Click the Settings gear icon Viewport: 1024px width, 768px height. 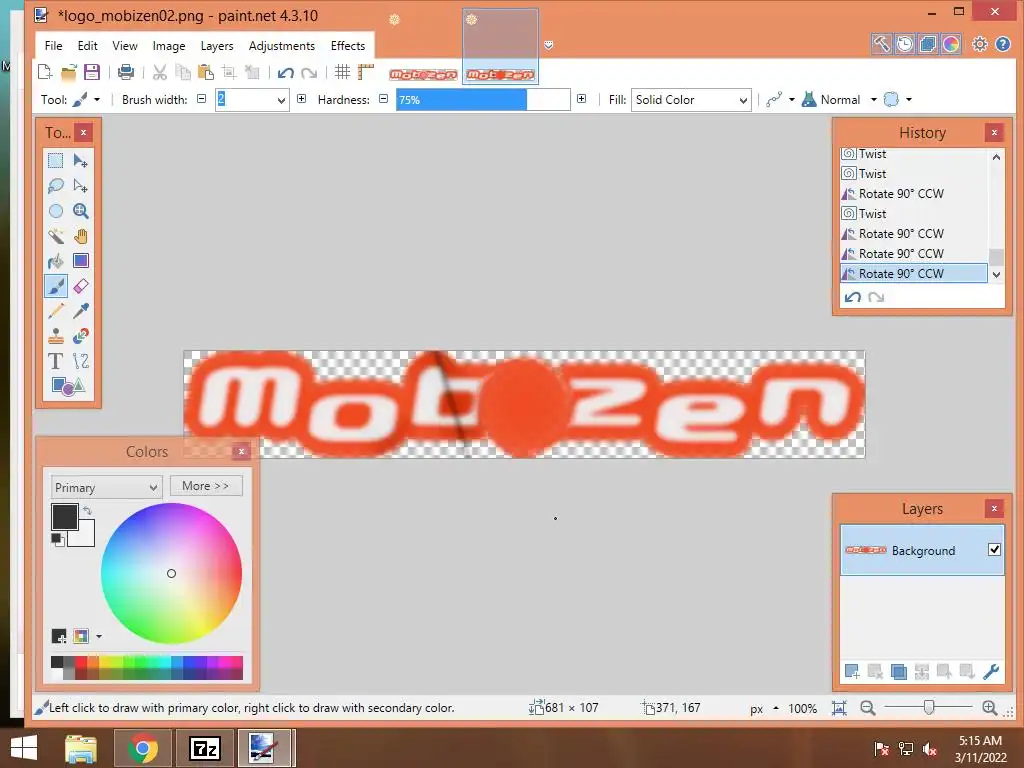click(980, 44)
